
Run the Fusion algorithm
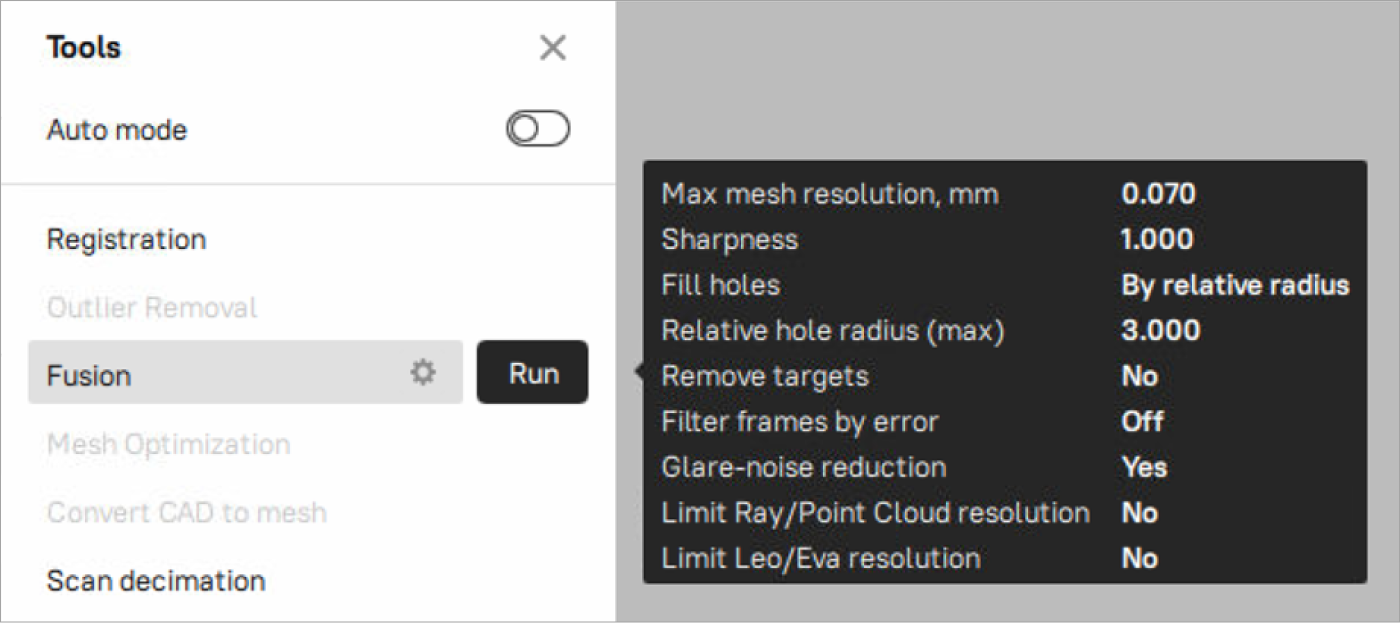[532, 374]
